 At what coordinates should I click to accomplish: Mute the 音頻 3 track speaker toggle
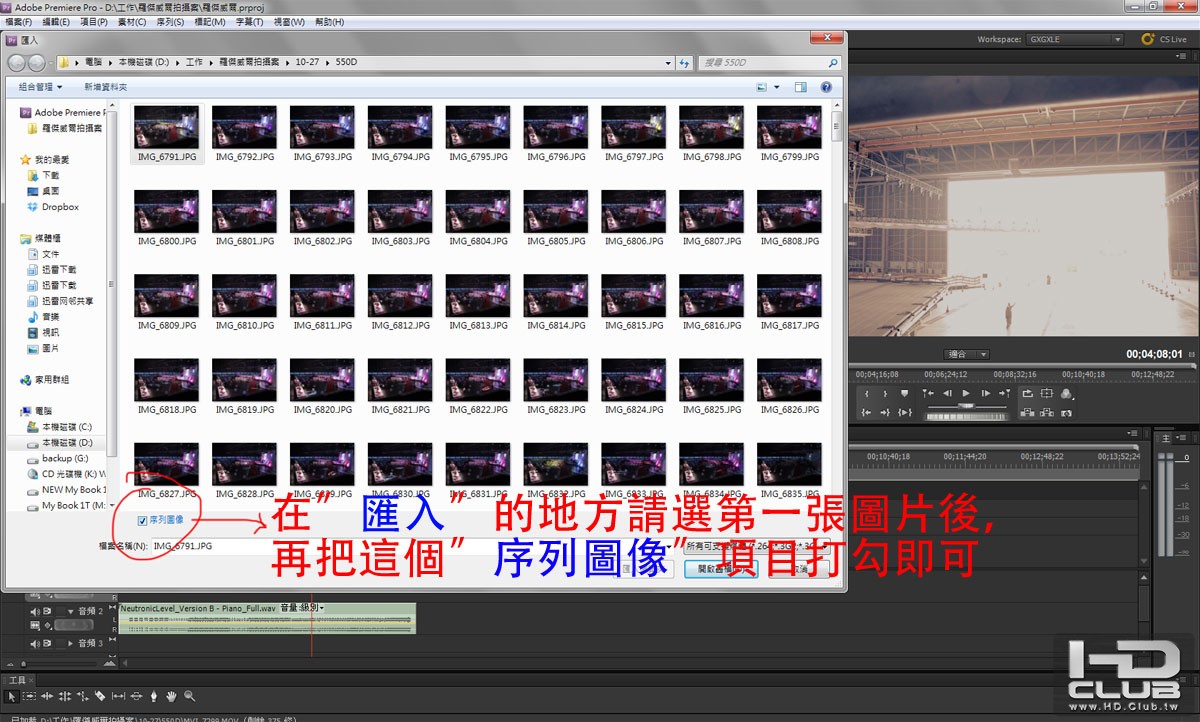point(35,643)
